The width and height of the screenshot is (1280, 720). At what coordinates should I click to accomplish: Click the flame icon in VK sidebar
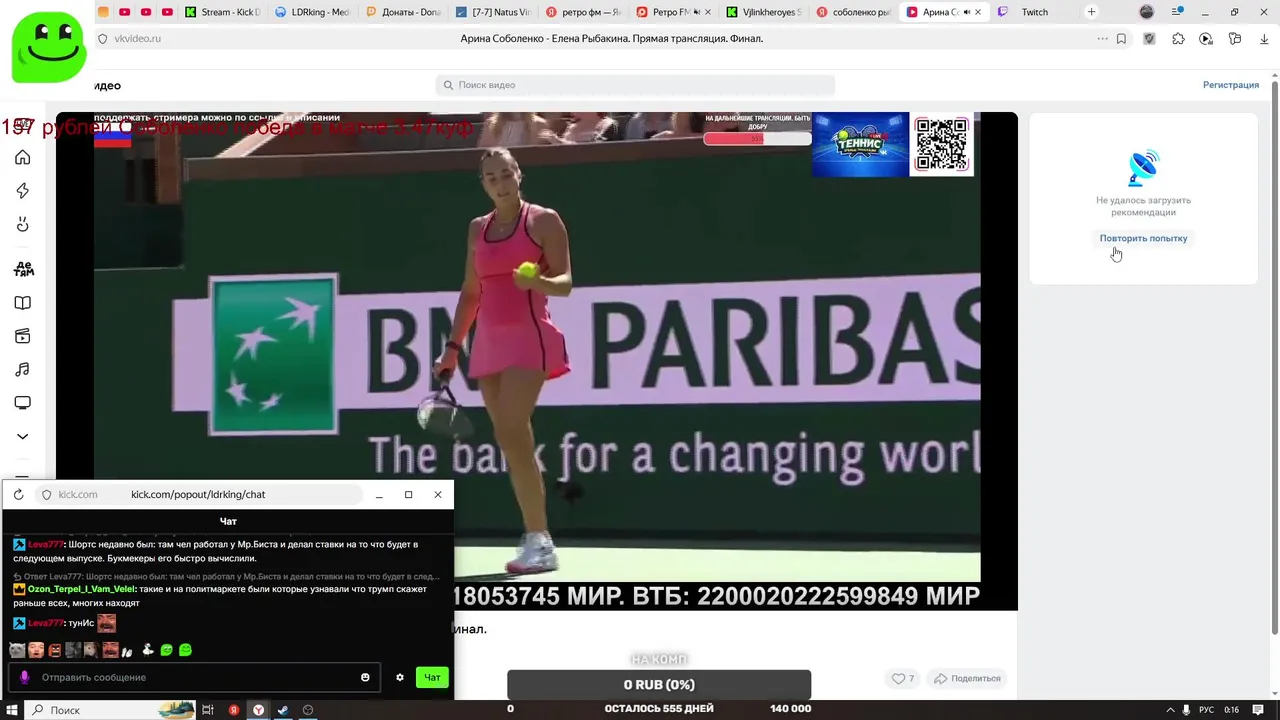(x=22, y=224)
